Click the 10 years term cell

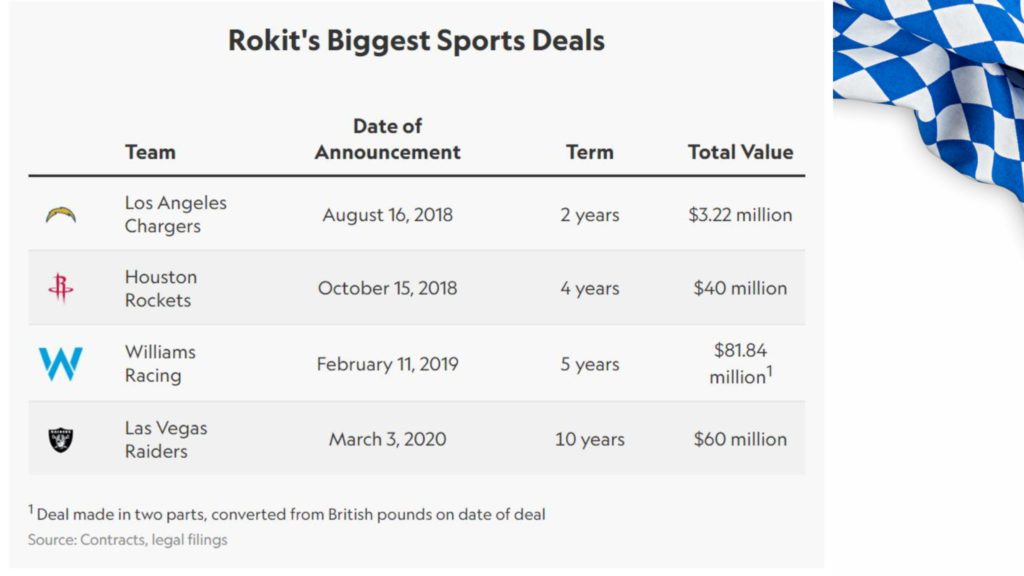coord(589,439)
